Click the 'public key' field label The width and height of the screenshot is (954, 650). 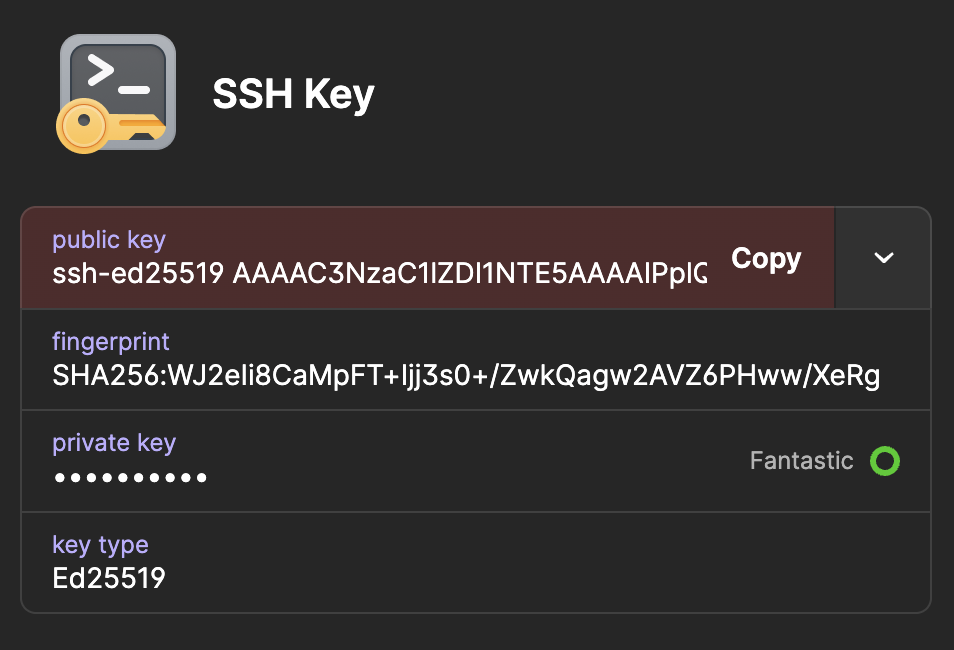(109, 240)
